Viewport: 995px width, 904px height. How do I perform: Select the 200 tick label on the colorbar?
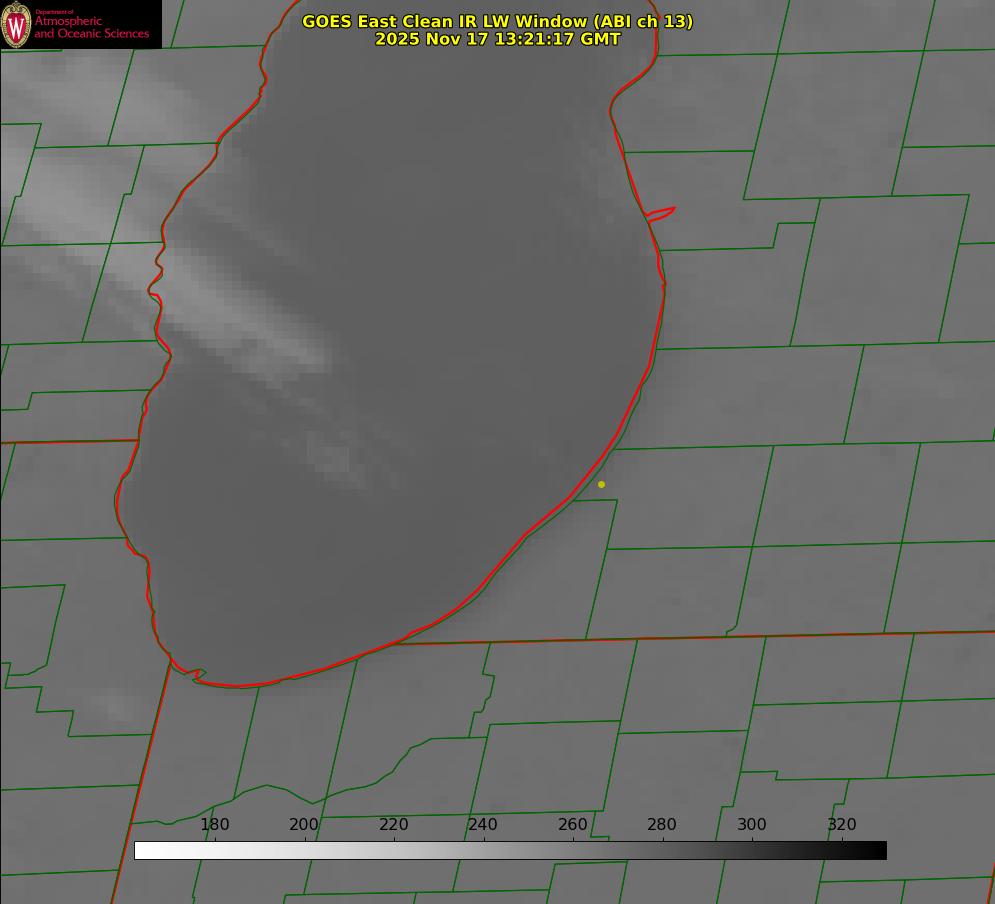(304, 825)
